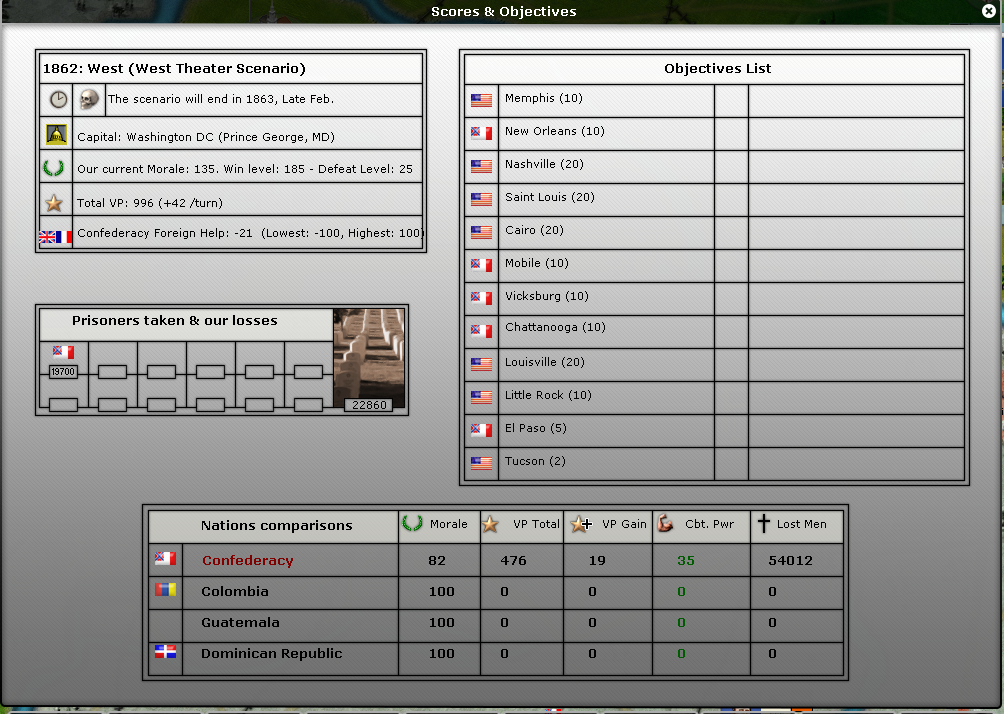Select the Nashville (20) objective entry
Viewport: 1004px width, 714px height.
point(544,164)
